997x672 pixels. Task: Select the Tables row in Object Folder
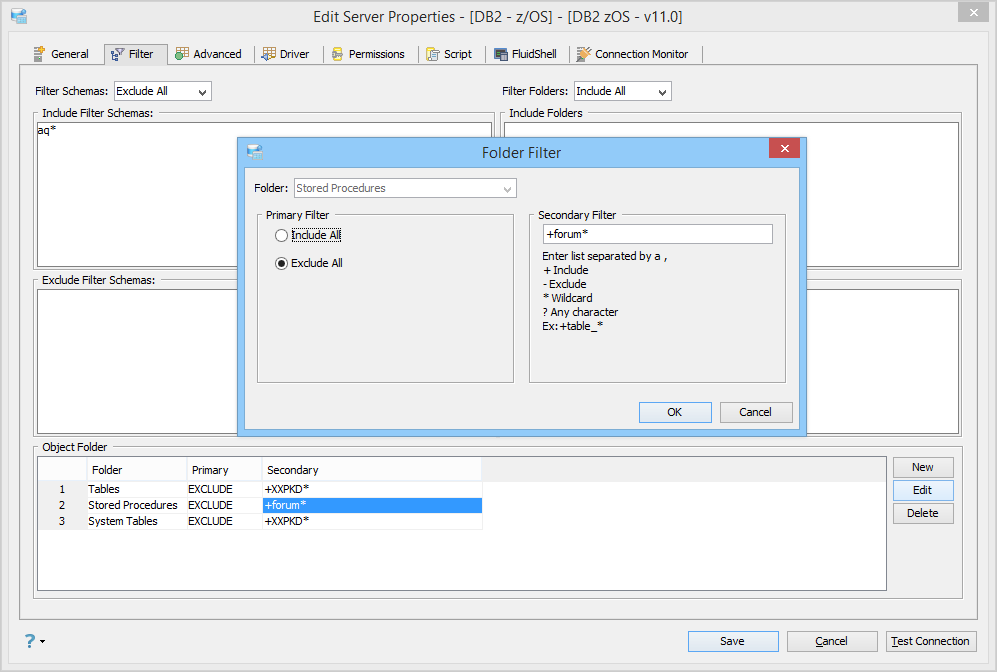tap(260, 489)
